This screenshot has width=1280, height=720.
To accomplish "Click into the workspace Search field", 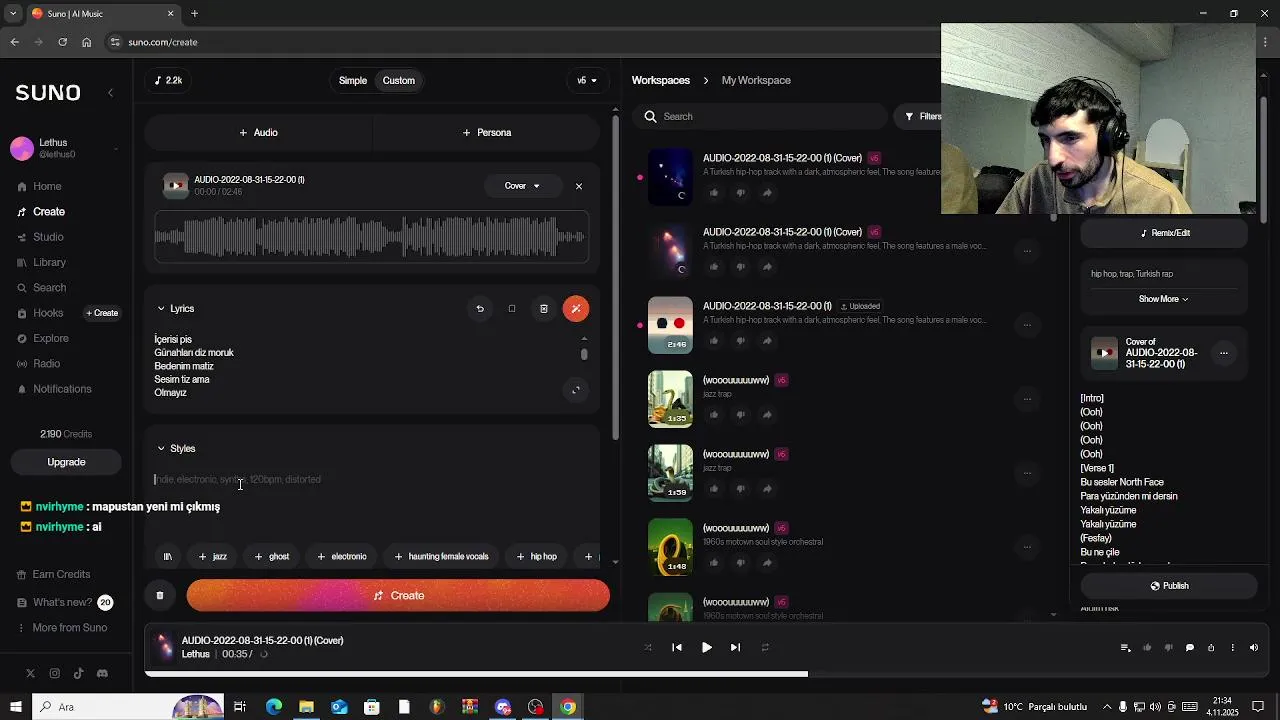I will click(x=760, y=117).
